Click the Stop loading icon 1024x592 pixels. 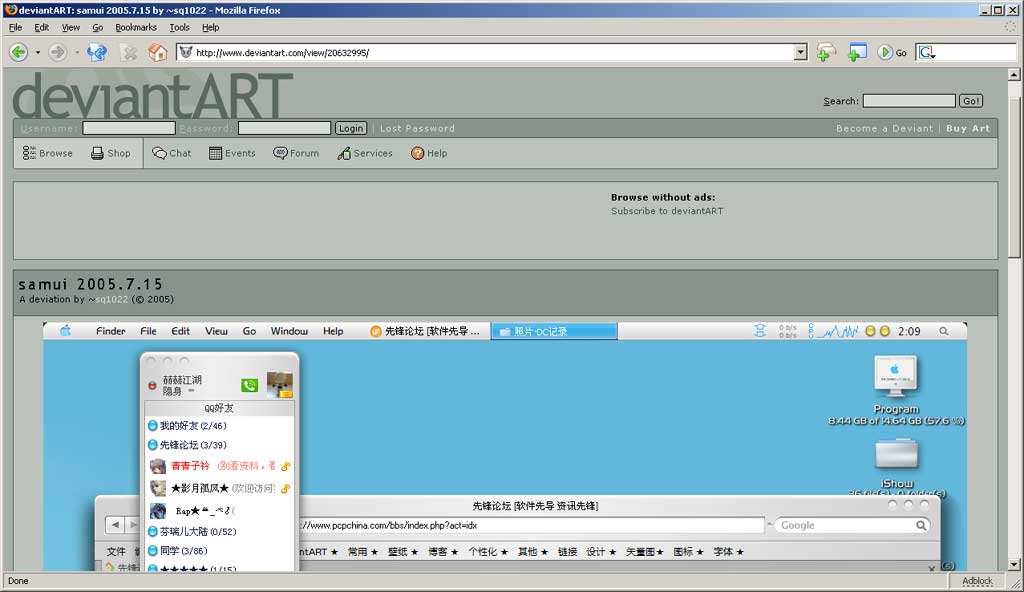[129, 52]
